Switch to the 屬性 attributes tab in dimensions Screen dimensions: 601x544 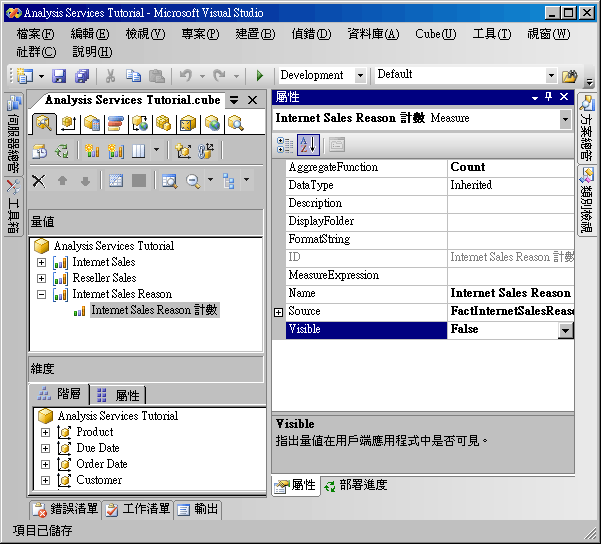click(118, 395)
